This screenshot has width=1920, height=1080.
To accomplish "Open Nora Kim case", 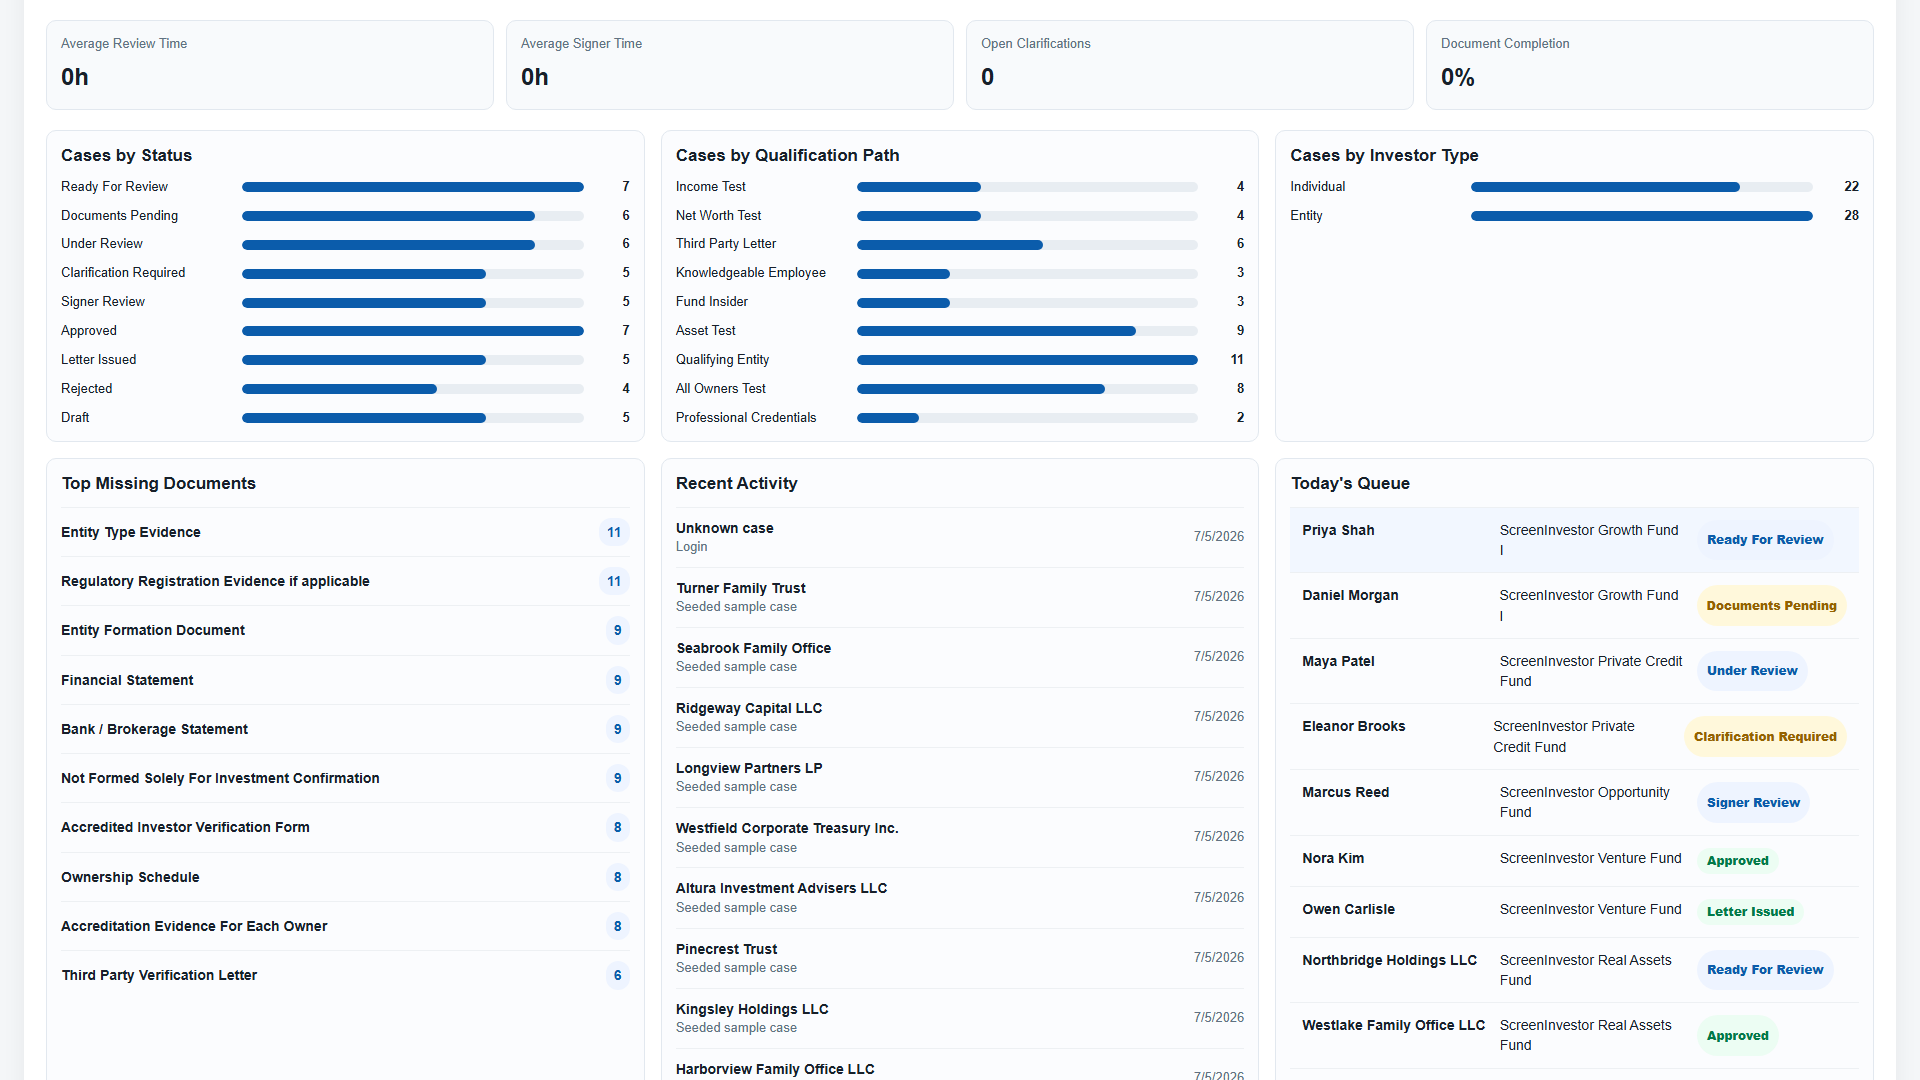I will (x=1574, y=861).
